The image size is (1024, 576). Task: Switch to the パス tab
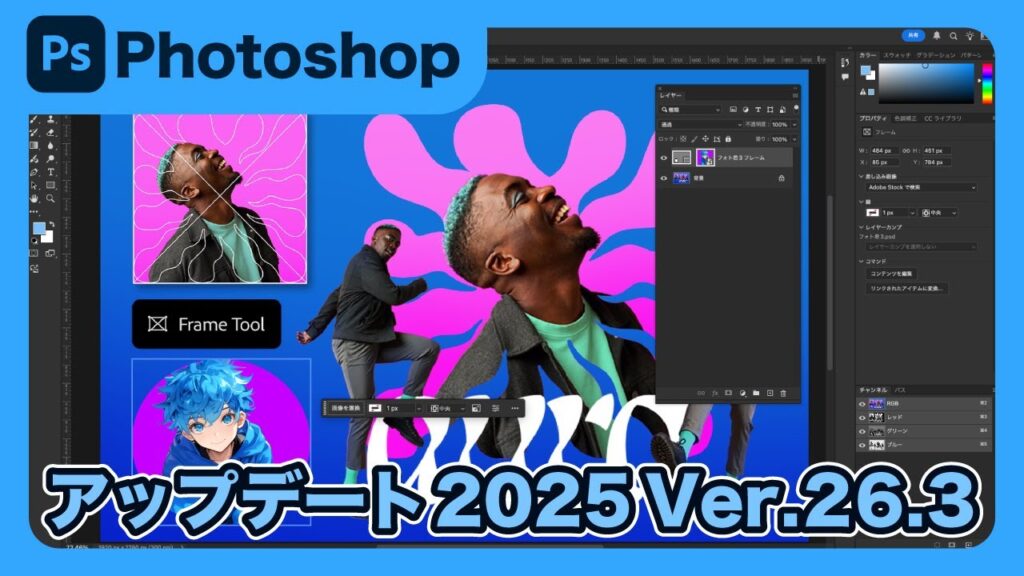[x=899, y=390]
